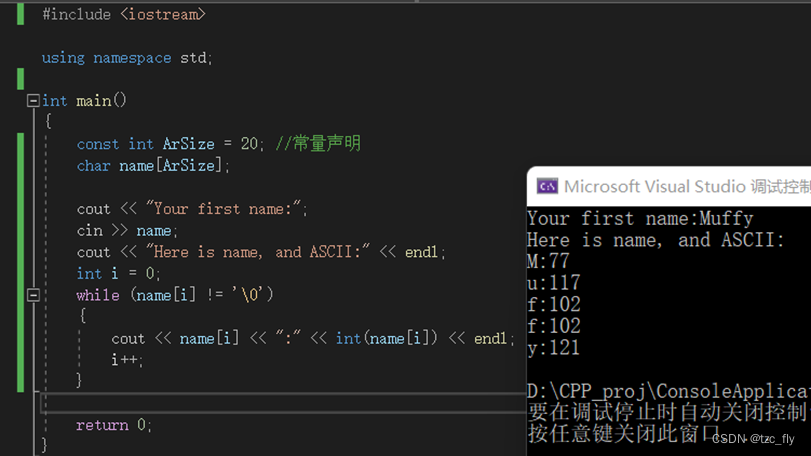Image resolution: width=811 pixels, height=456 pixels.
Task: Click the 'const int ArSize = 20;' declaration
Action: click(170, 144)
